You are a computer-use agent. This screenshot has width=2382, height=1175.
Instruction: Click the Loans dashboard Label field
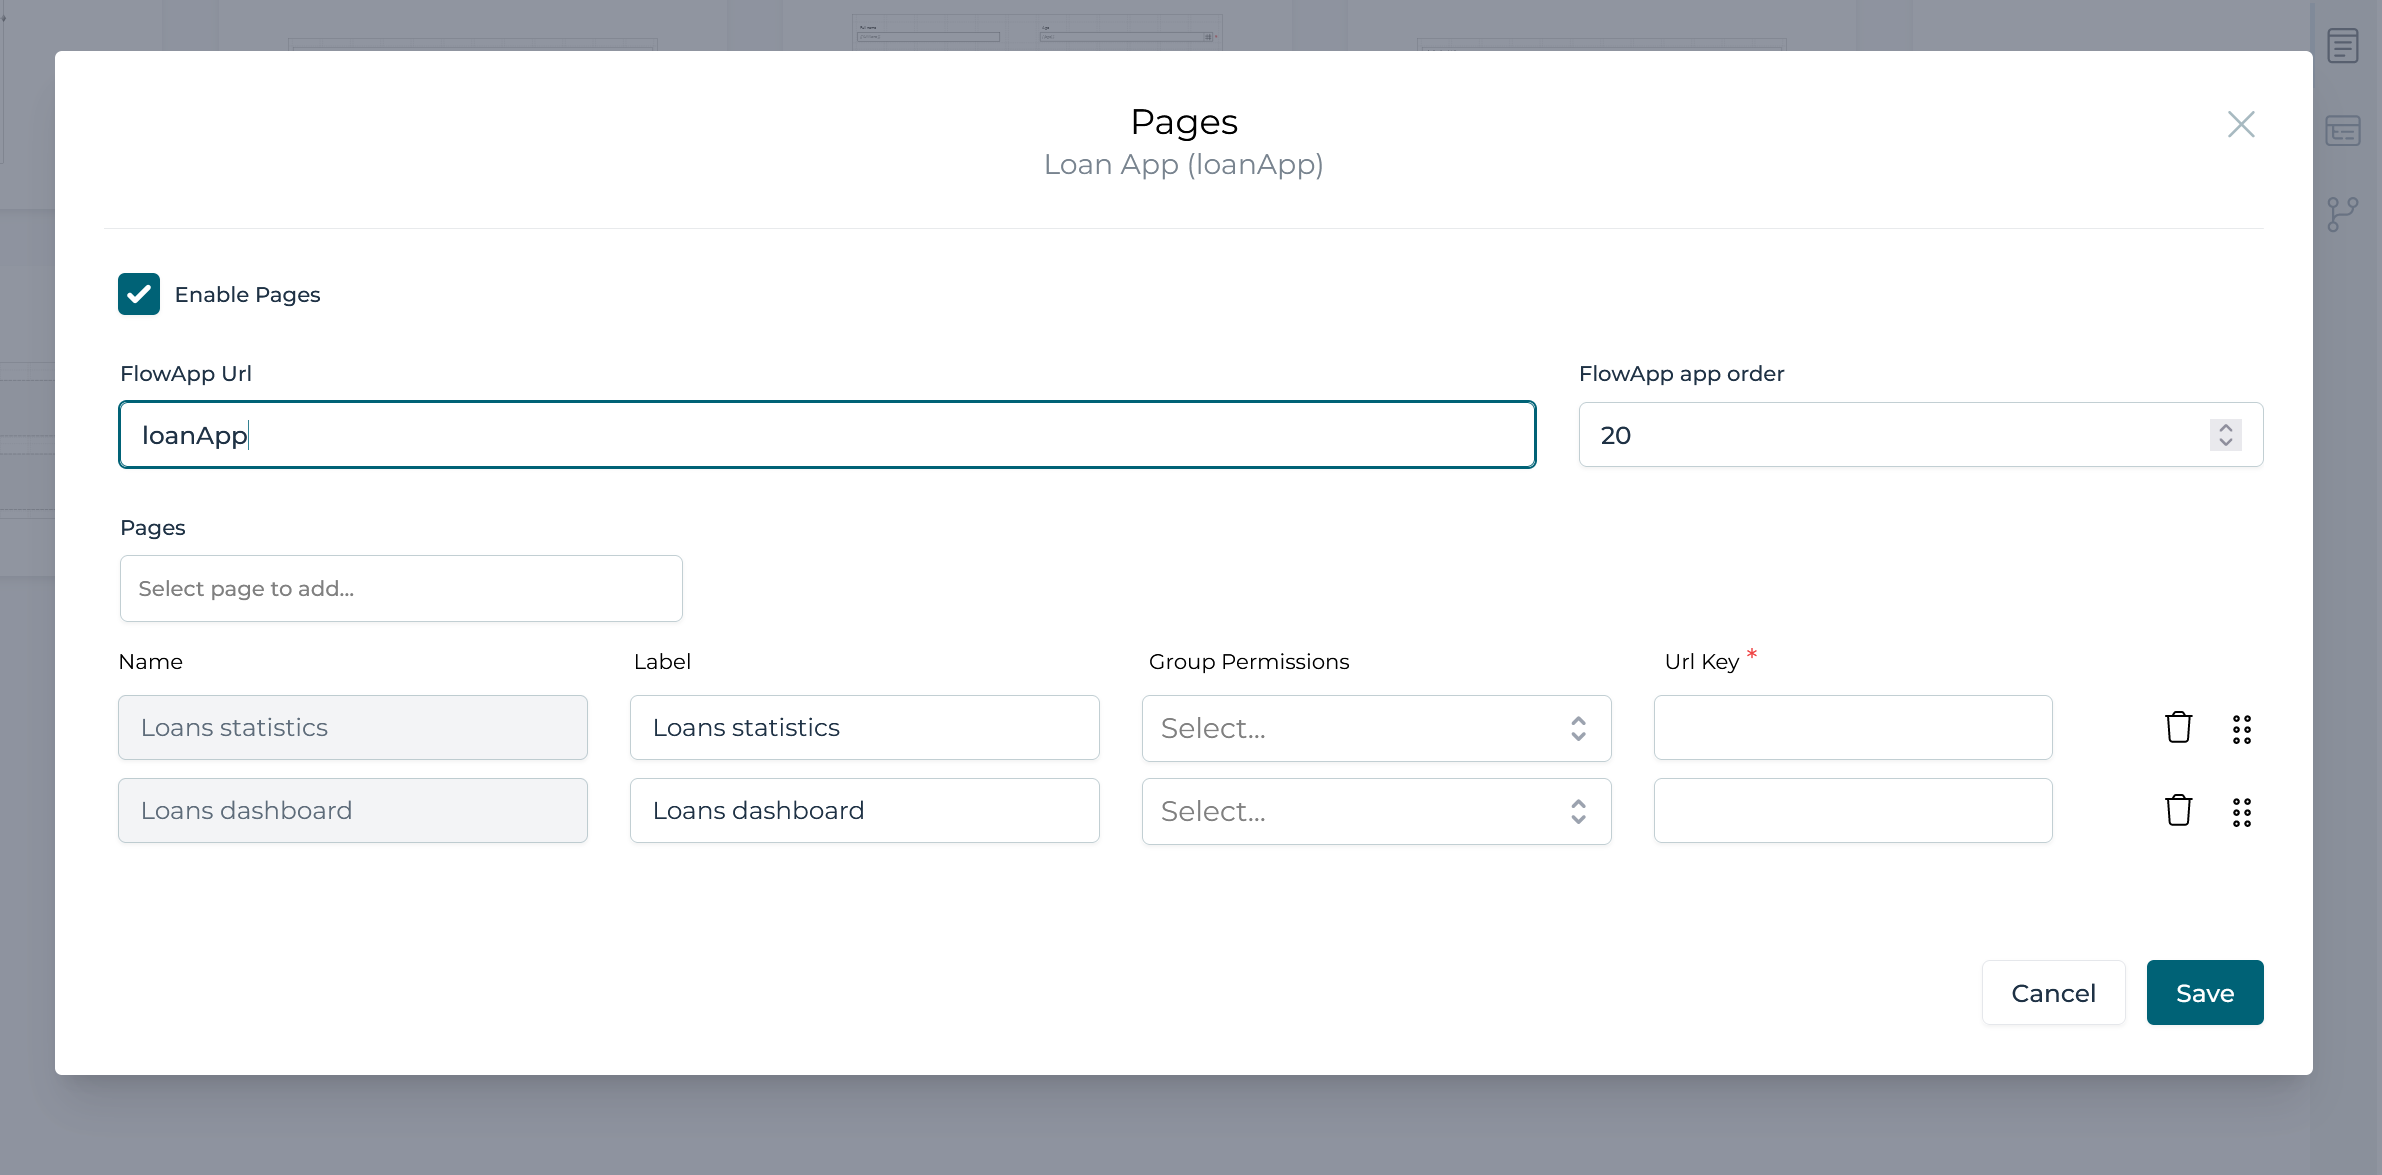point(864,810)
